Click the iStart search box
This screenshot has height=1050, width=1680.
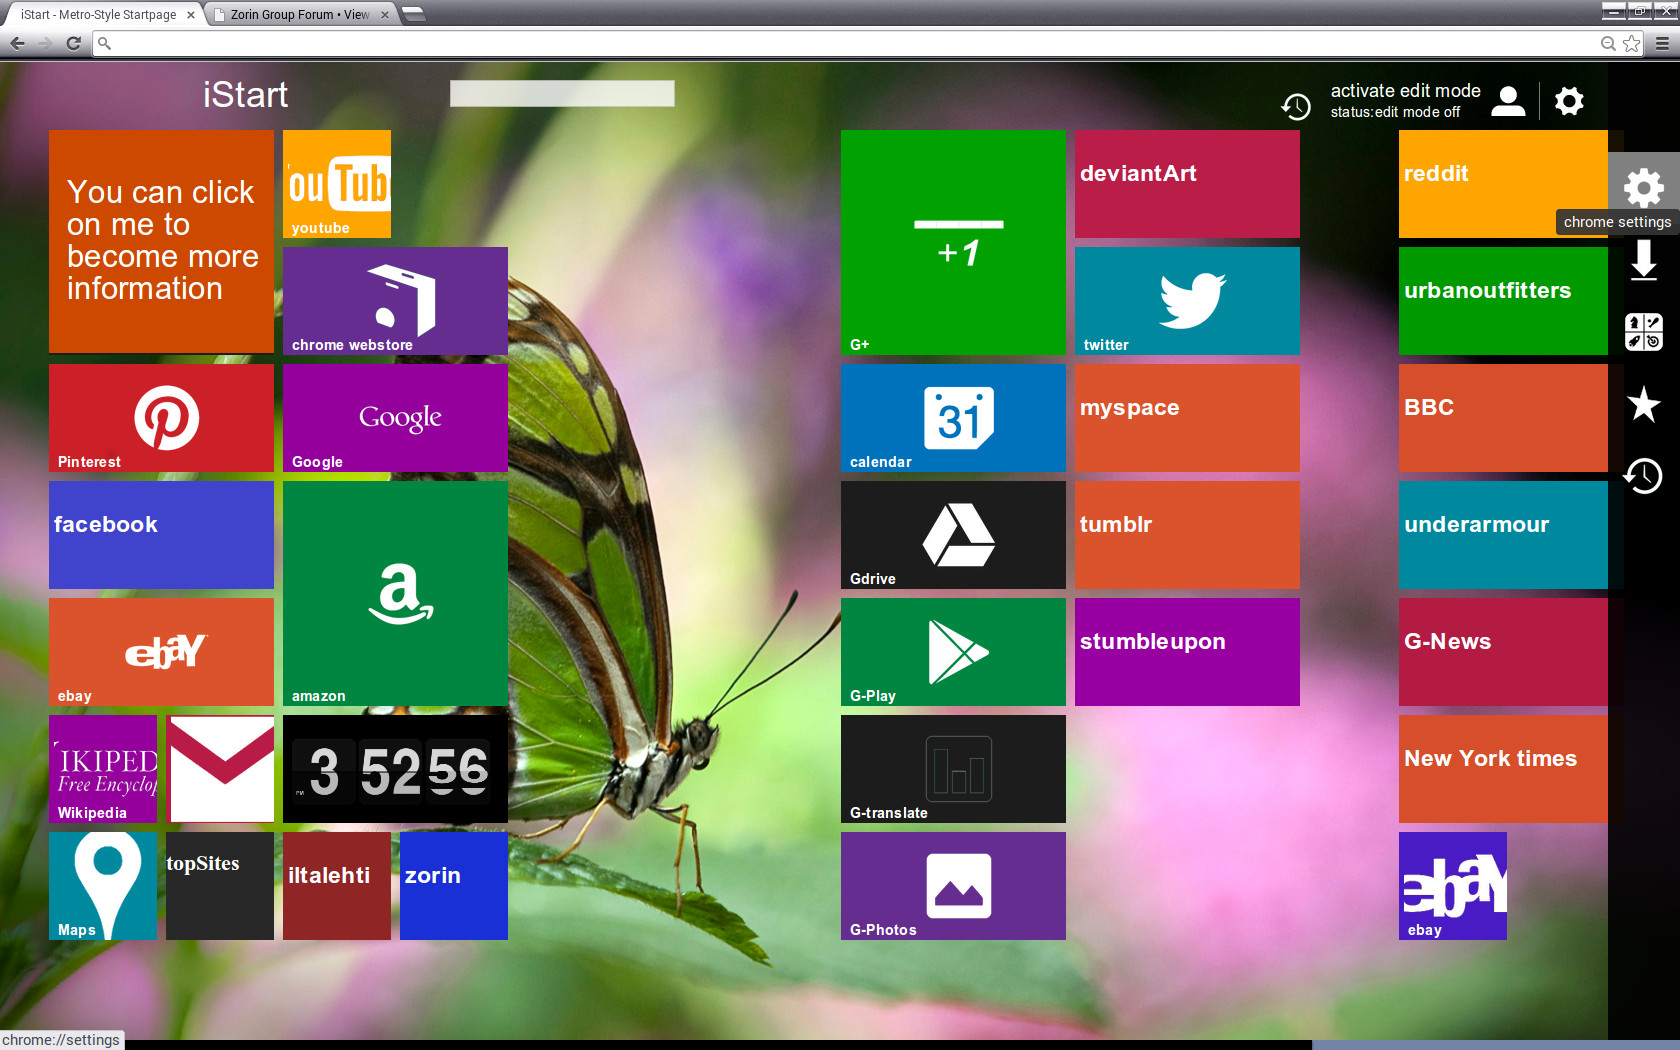coord(562,94)
